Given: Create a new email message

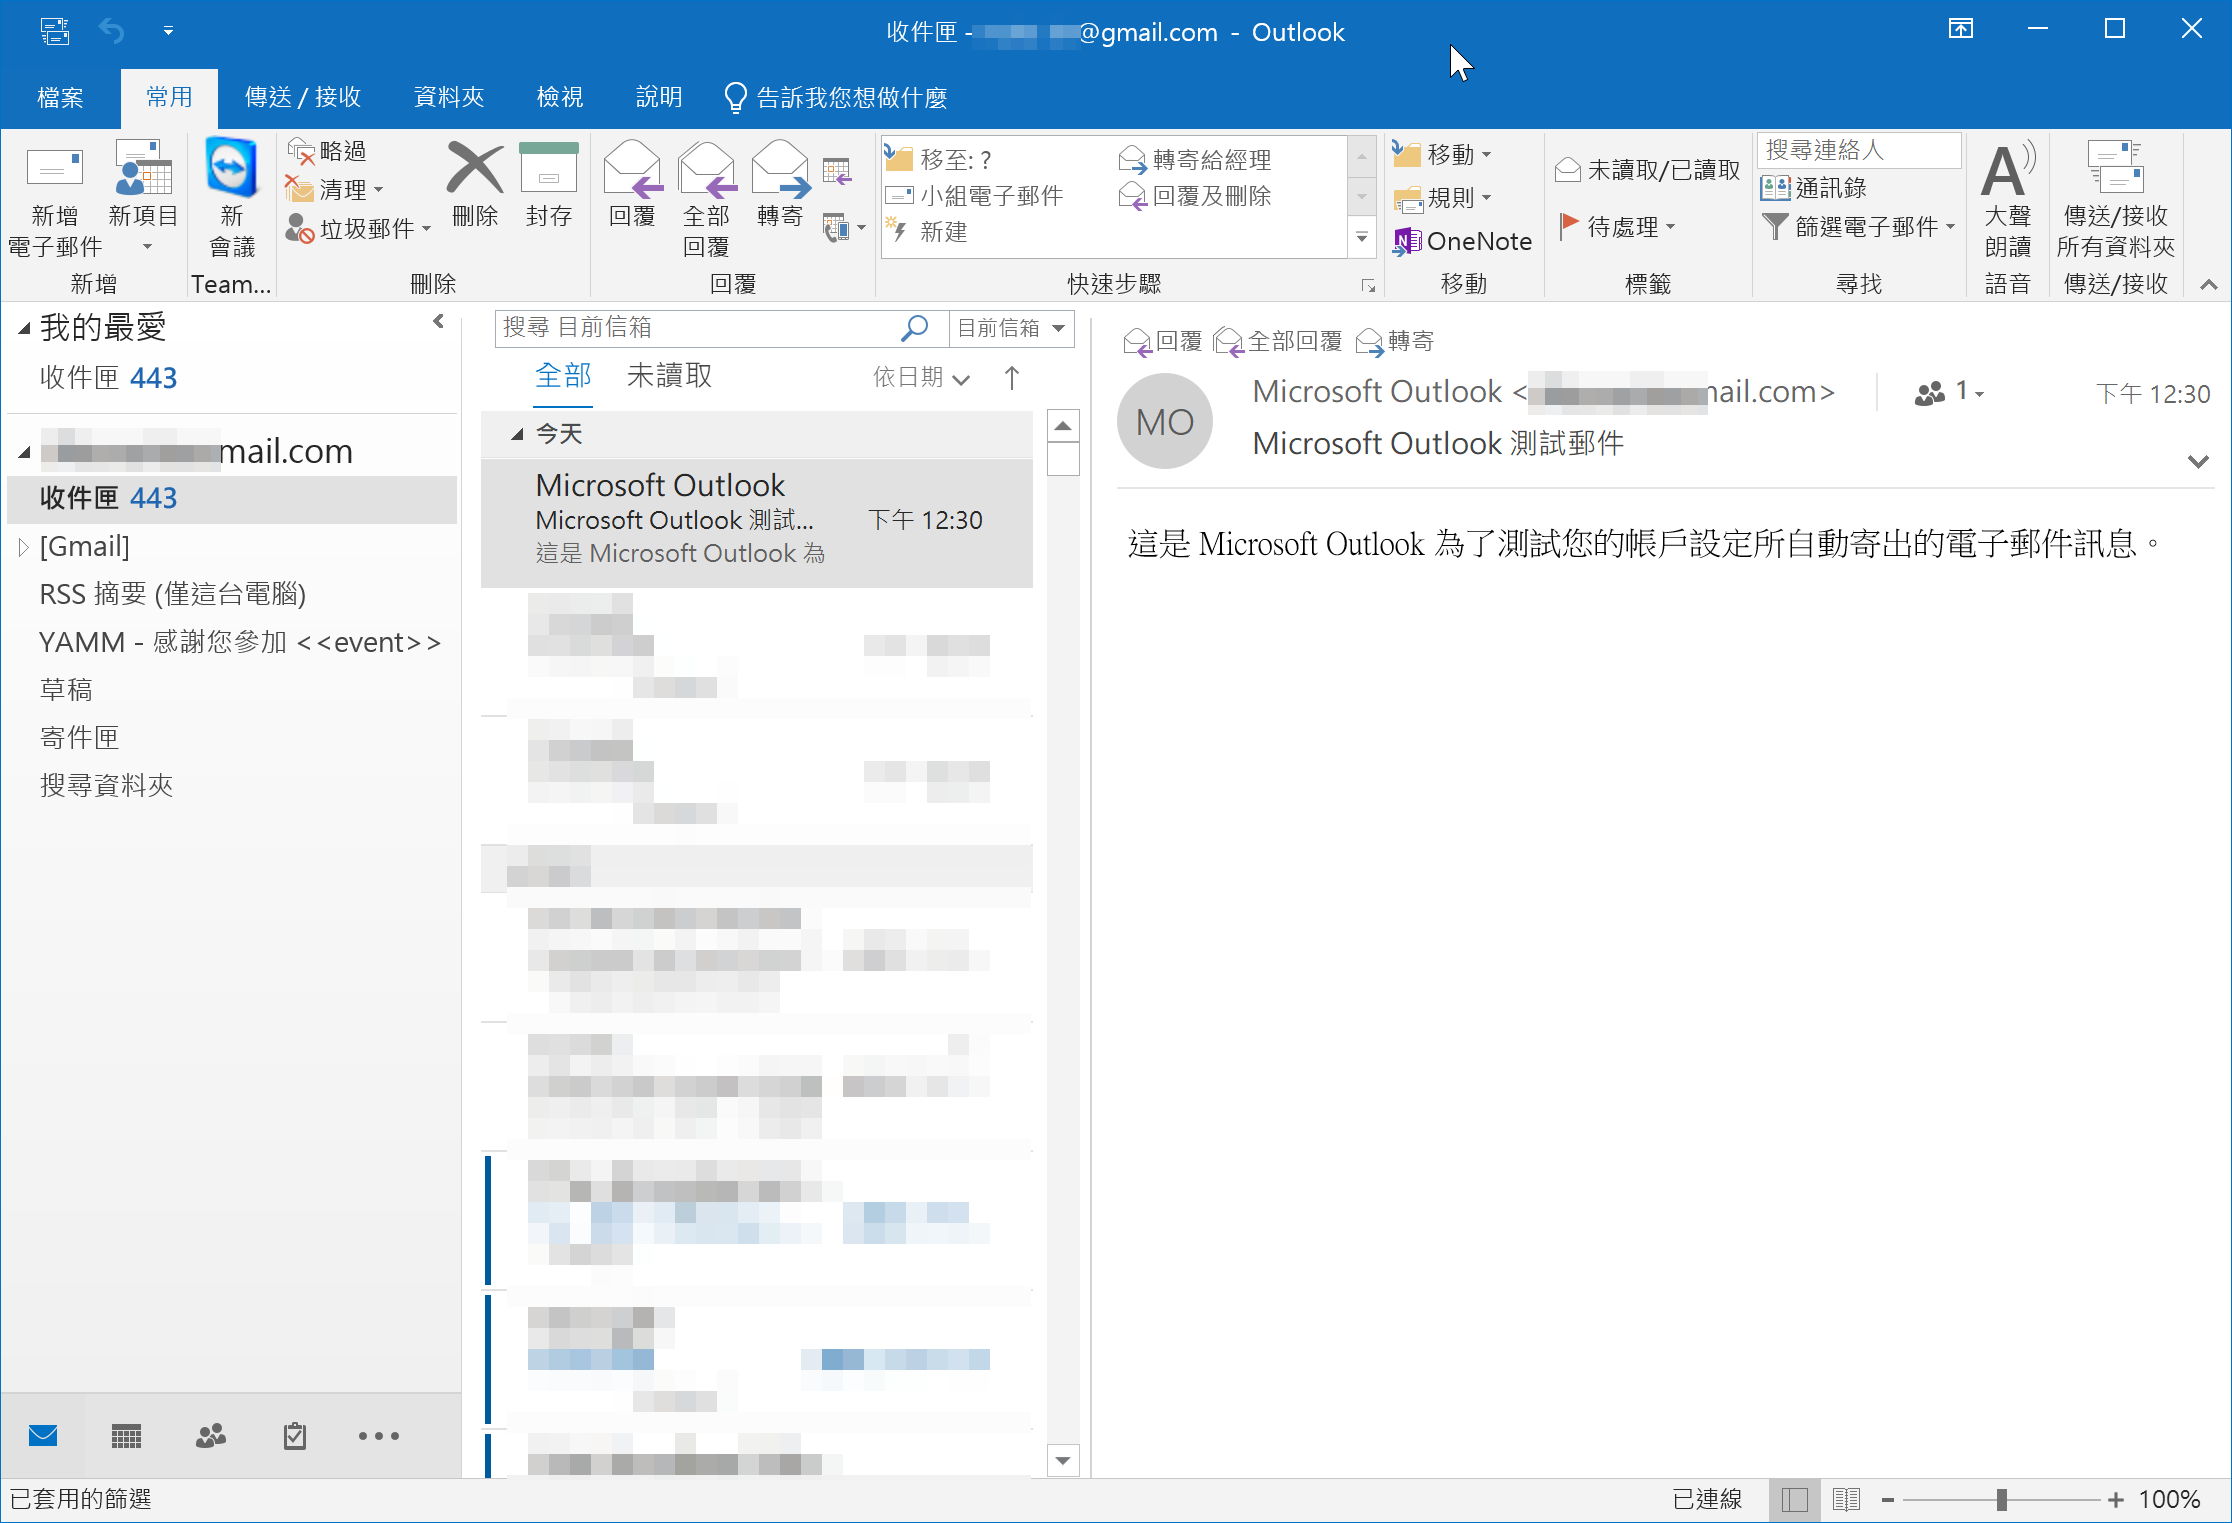Looking at the screenshot, I should click(55, 202).
